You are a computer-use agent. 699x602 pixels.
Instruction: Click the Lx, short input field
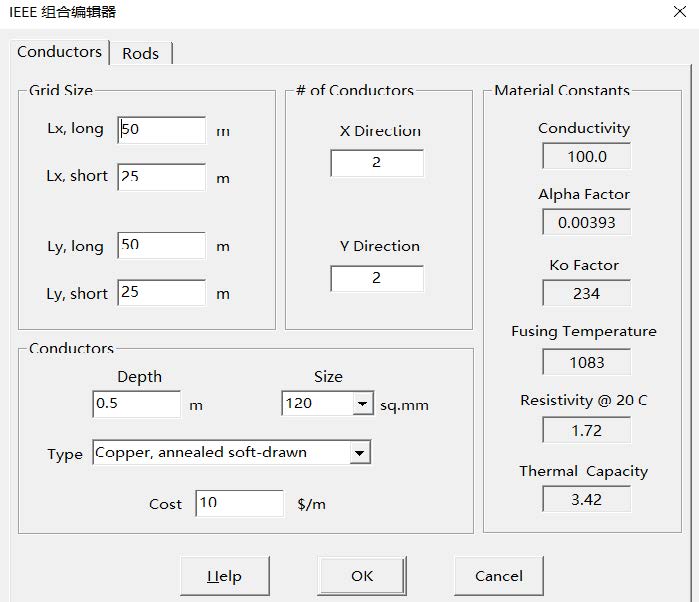tap(162, 177)
